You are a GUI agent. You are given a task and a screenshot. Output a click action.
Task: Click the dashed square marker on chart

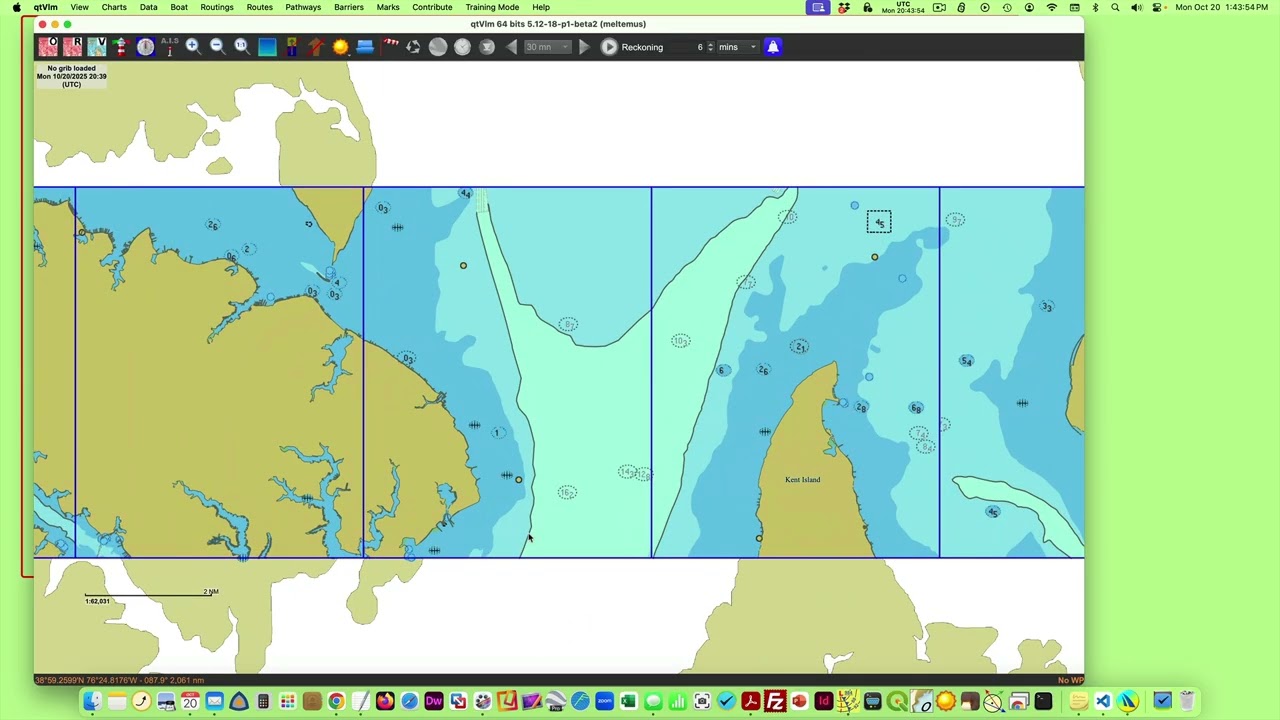[879, 222]
